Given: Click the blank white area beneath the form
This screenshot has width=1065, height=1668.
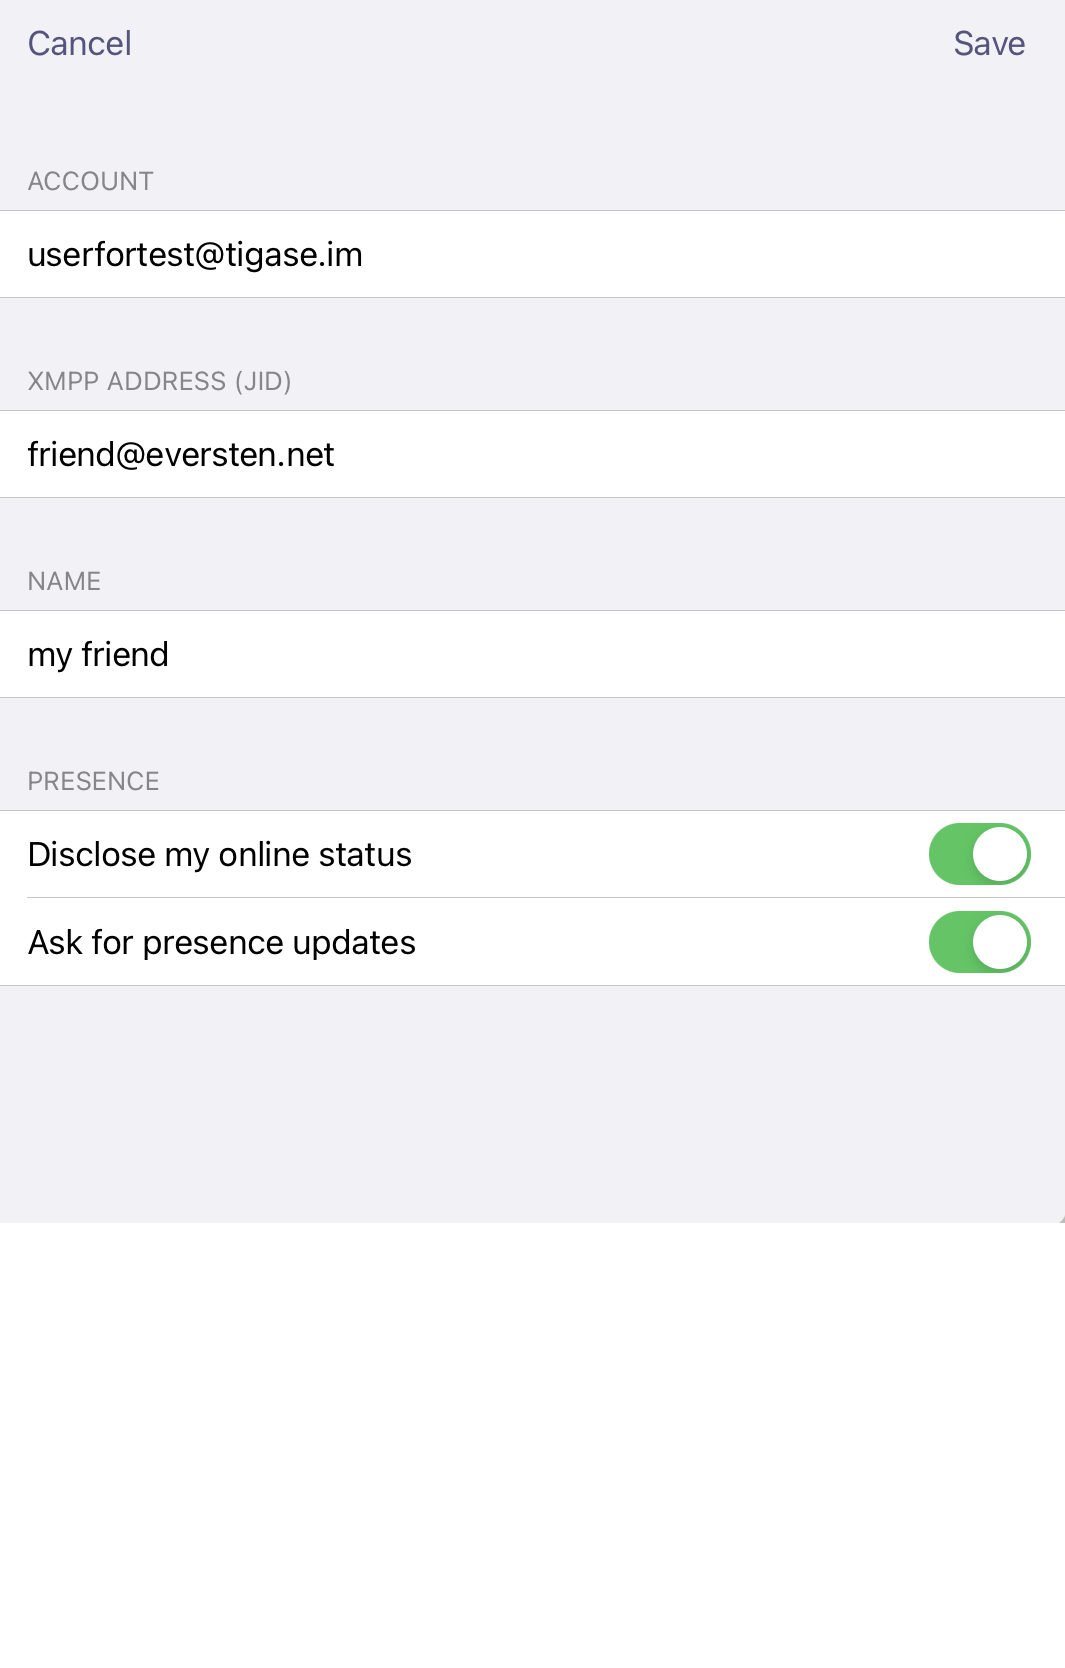Looking at the screenshot, I should click(532, 1445).
